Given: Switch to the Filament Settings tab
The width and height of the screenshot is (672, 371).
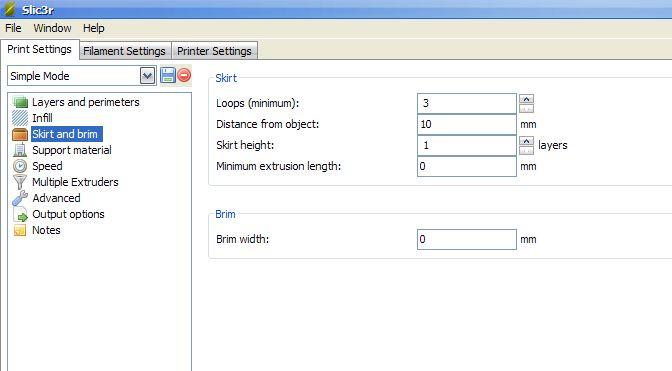Looking at the screenshot, I should coord(124,51).
